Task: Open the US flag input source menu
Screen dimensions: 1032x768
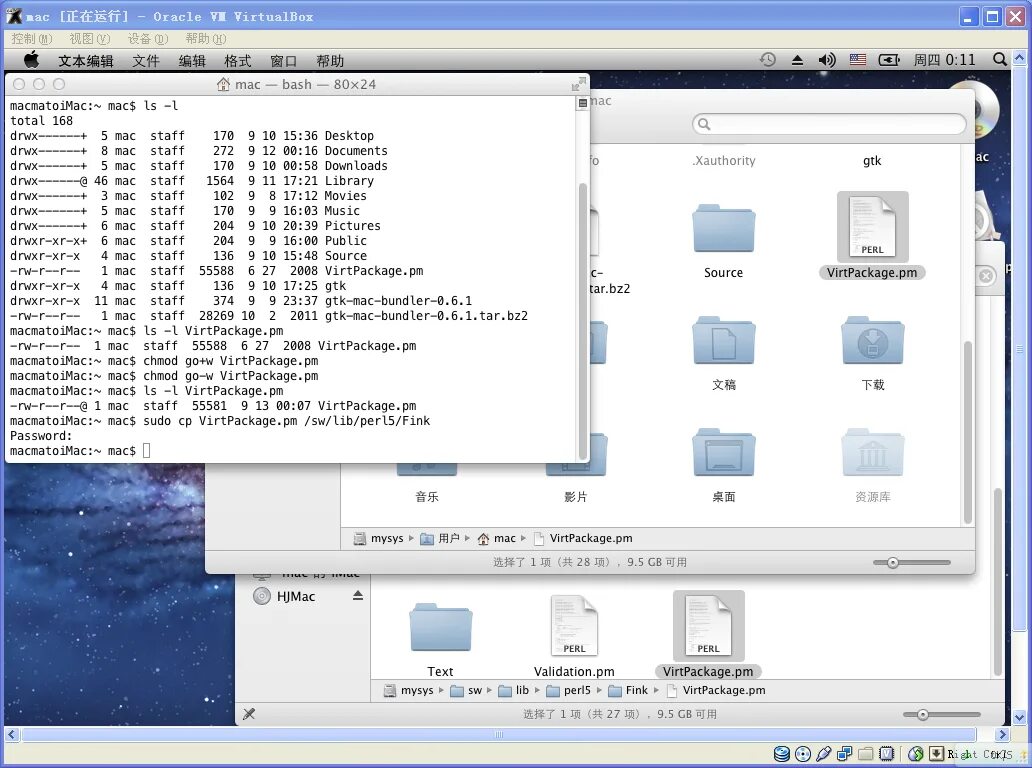Action: tap(858, 60)
